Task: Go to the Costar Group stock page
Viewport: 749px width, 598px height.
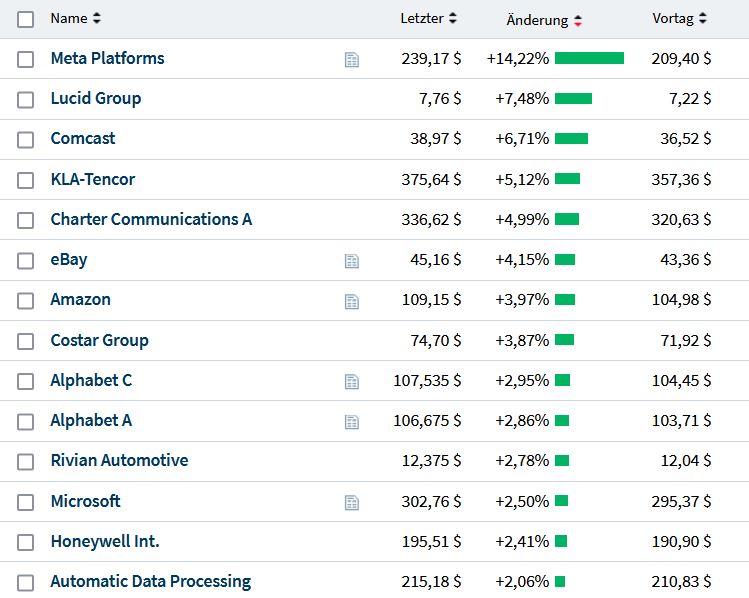Action: (x=99, y=340)
